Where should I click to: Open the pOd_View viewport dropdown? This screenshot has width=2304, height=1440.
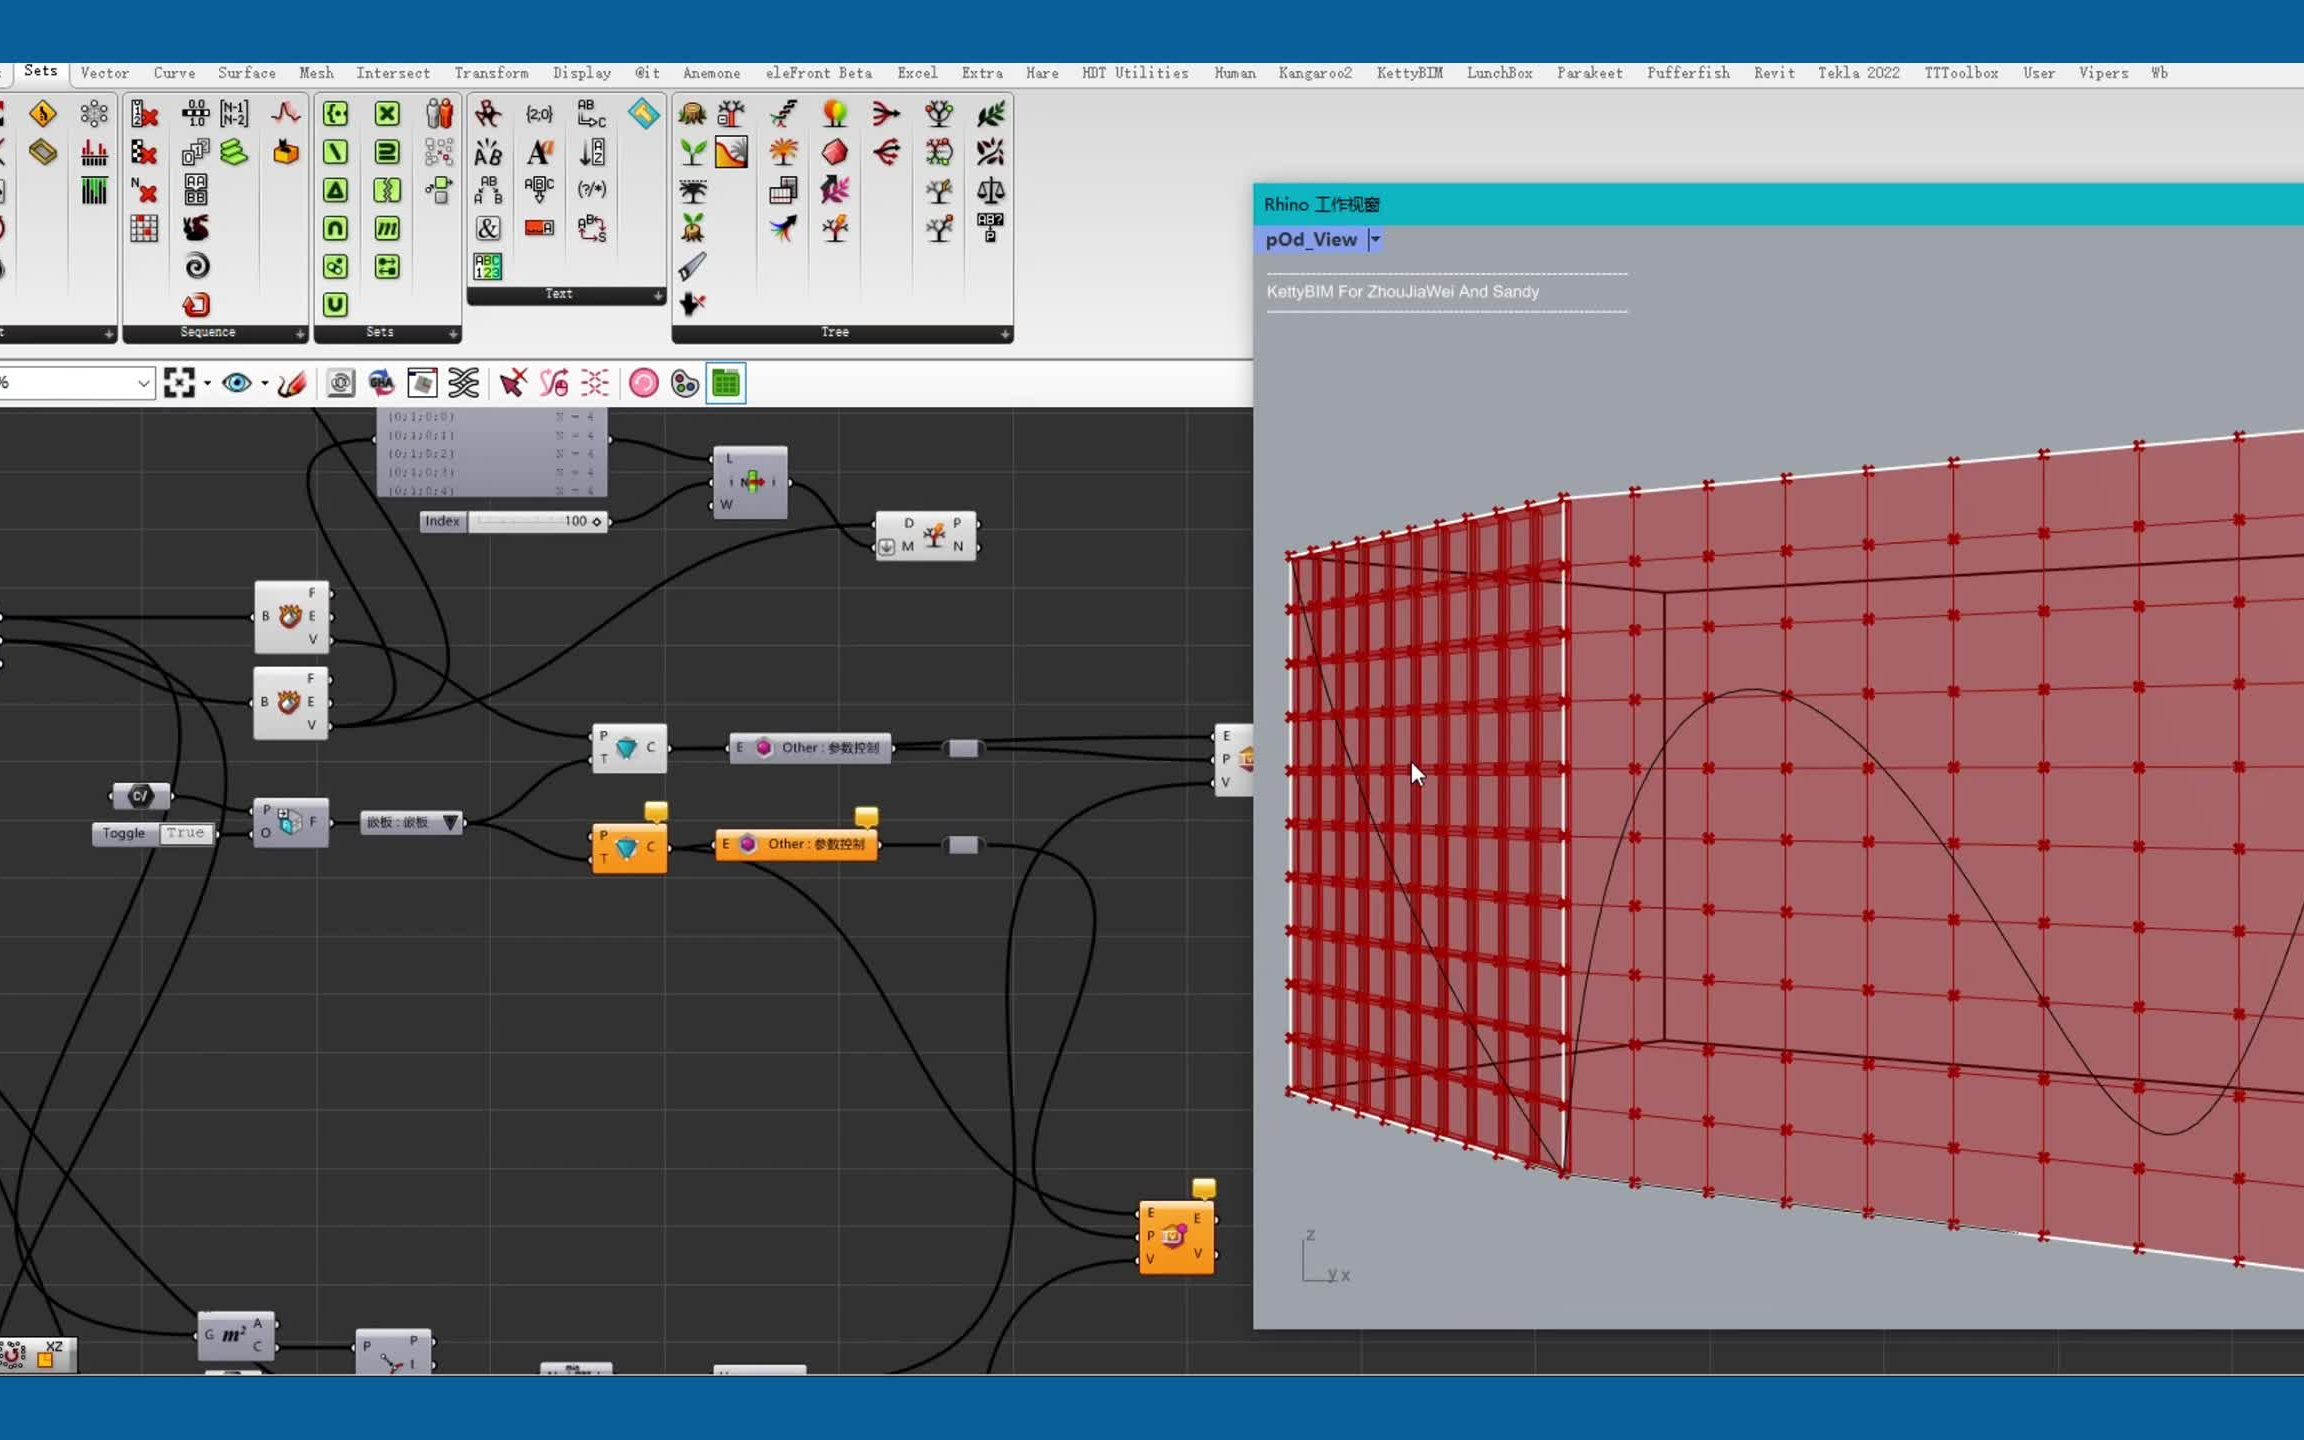(x=1375, y=239)
